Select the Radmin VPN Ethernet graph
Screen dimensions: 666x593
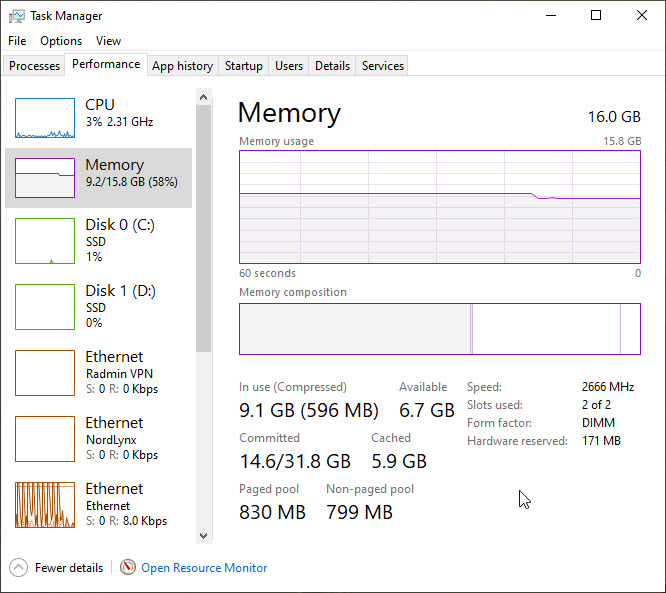coord(45,373)
